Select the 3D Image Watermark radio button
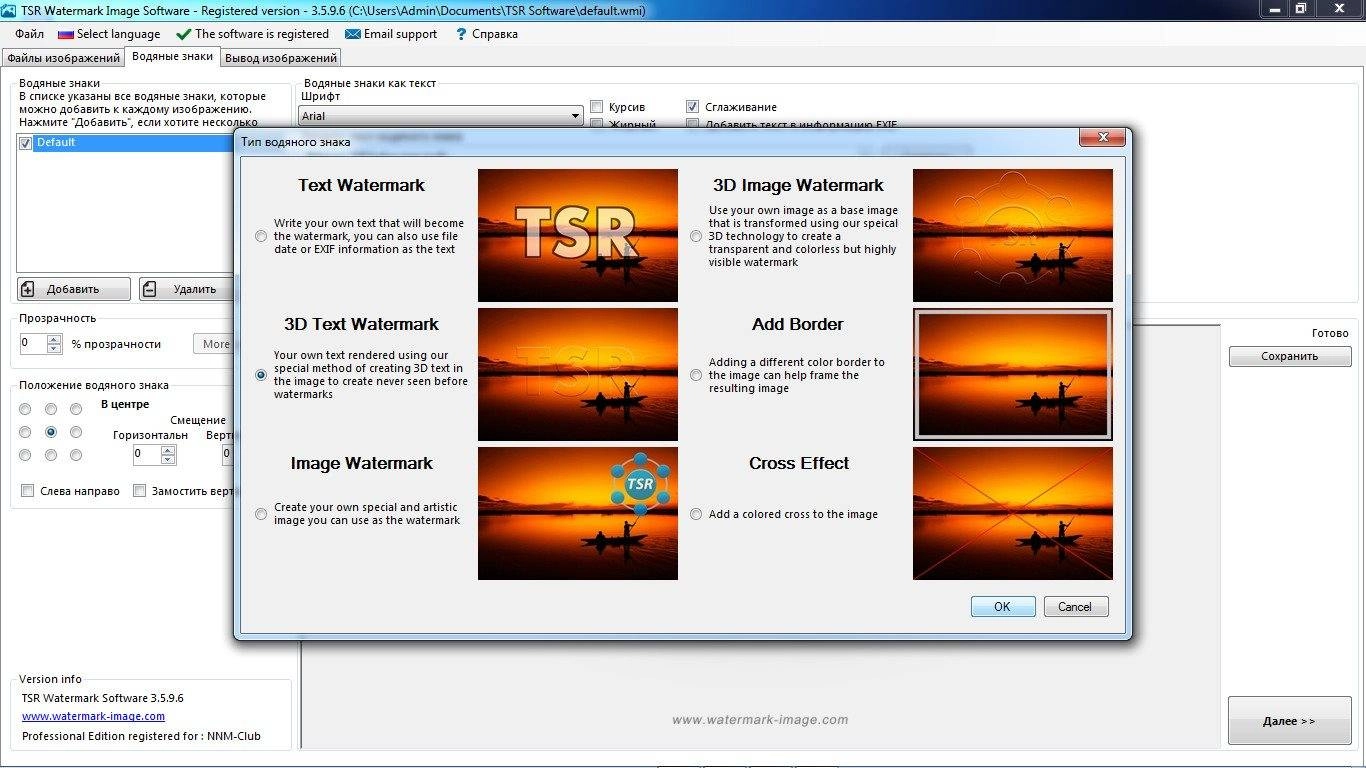Viewport: 1366px width, 768px height. tap(696, 237)
